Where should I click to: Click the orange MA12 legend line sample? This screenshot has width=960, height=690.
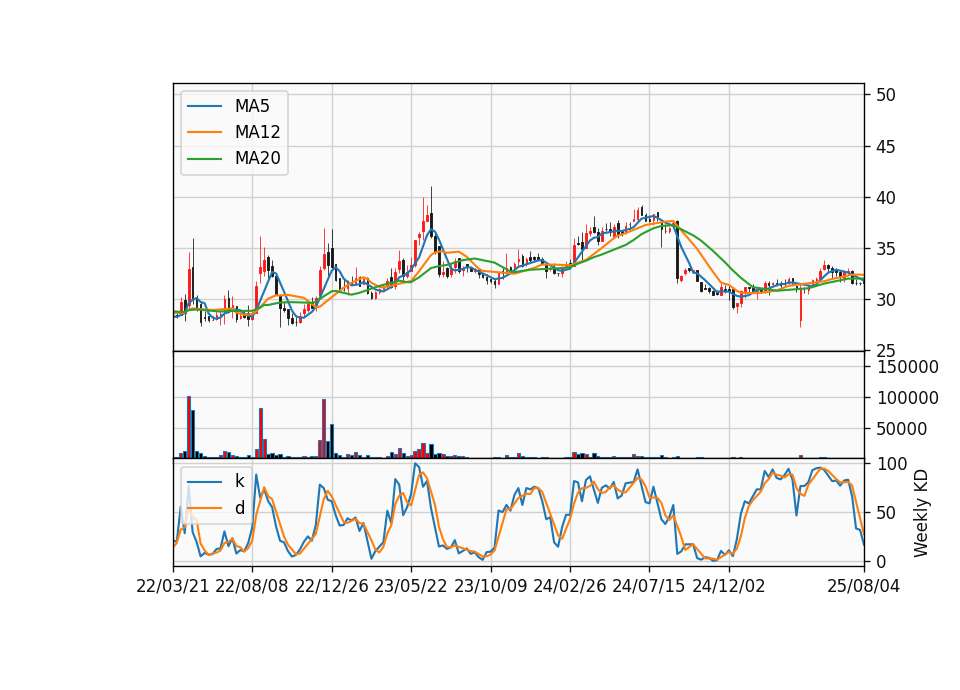point(204,132)
